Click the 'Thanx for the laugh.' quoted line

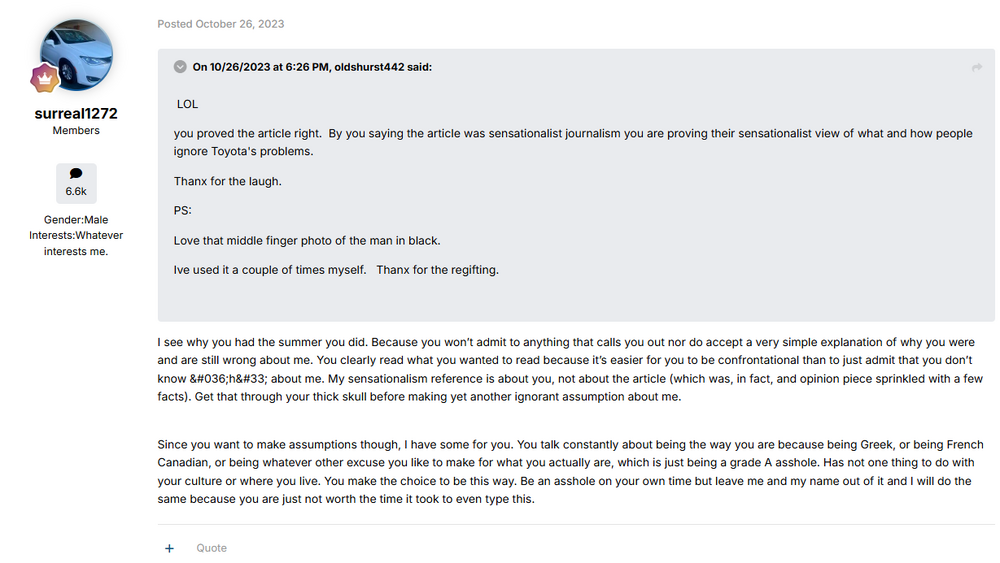tap(227, 181)
